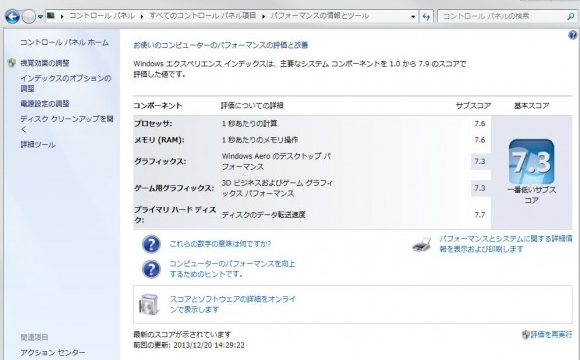Expand arrow after すべてのコントロール パネル項目 breadcrumb
This screenshot has height=360, width=580.
pyautogui.click(x=263, y=16)
